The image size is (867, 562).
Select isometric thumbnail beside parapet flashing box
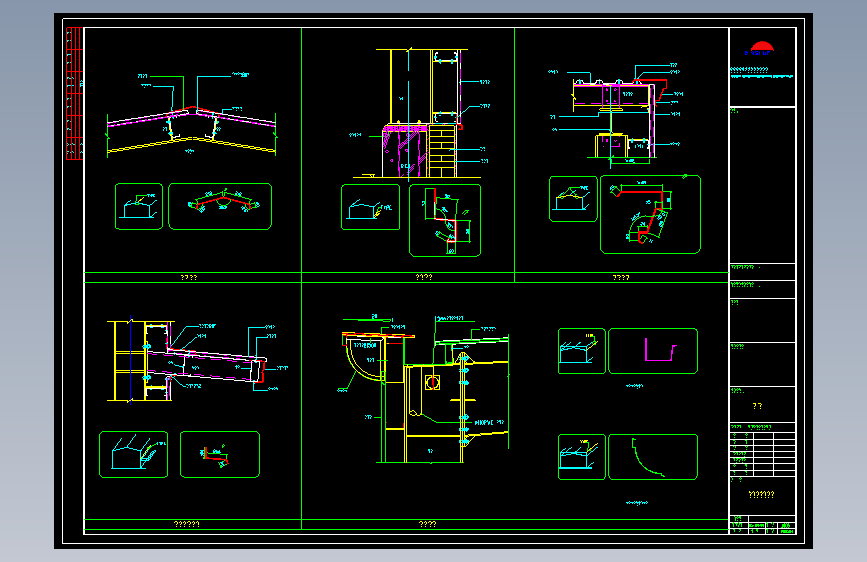573,199
